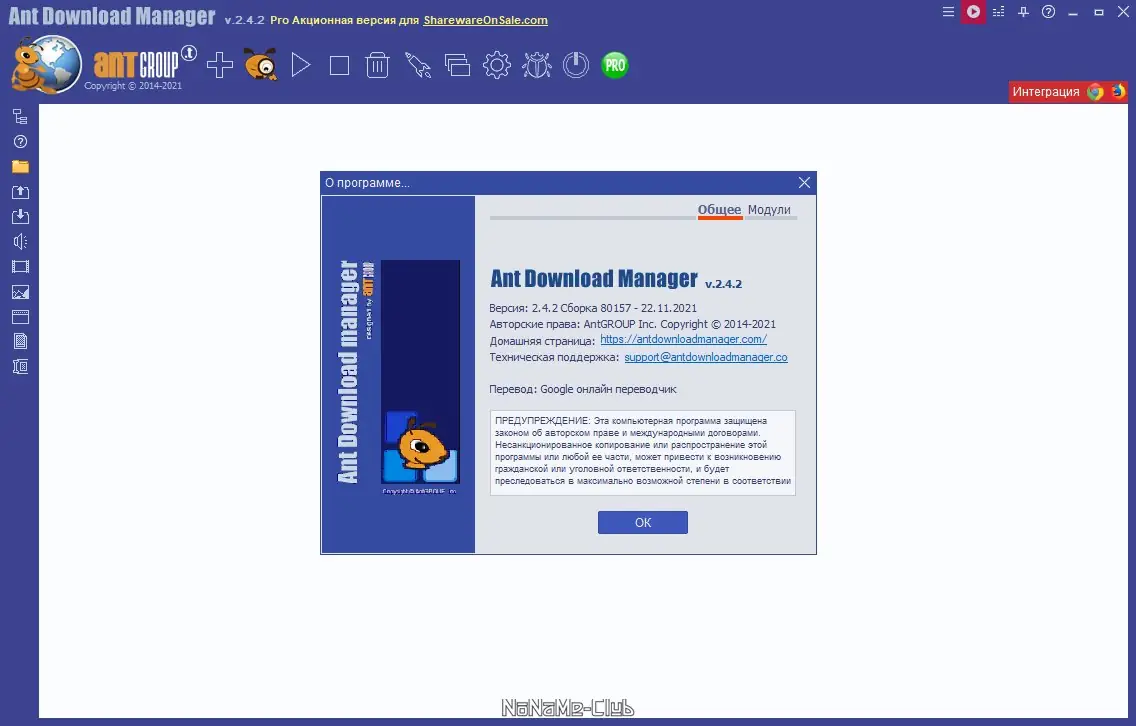Click the Авторские права: AntGROUP Inc. line

(632, 324)
